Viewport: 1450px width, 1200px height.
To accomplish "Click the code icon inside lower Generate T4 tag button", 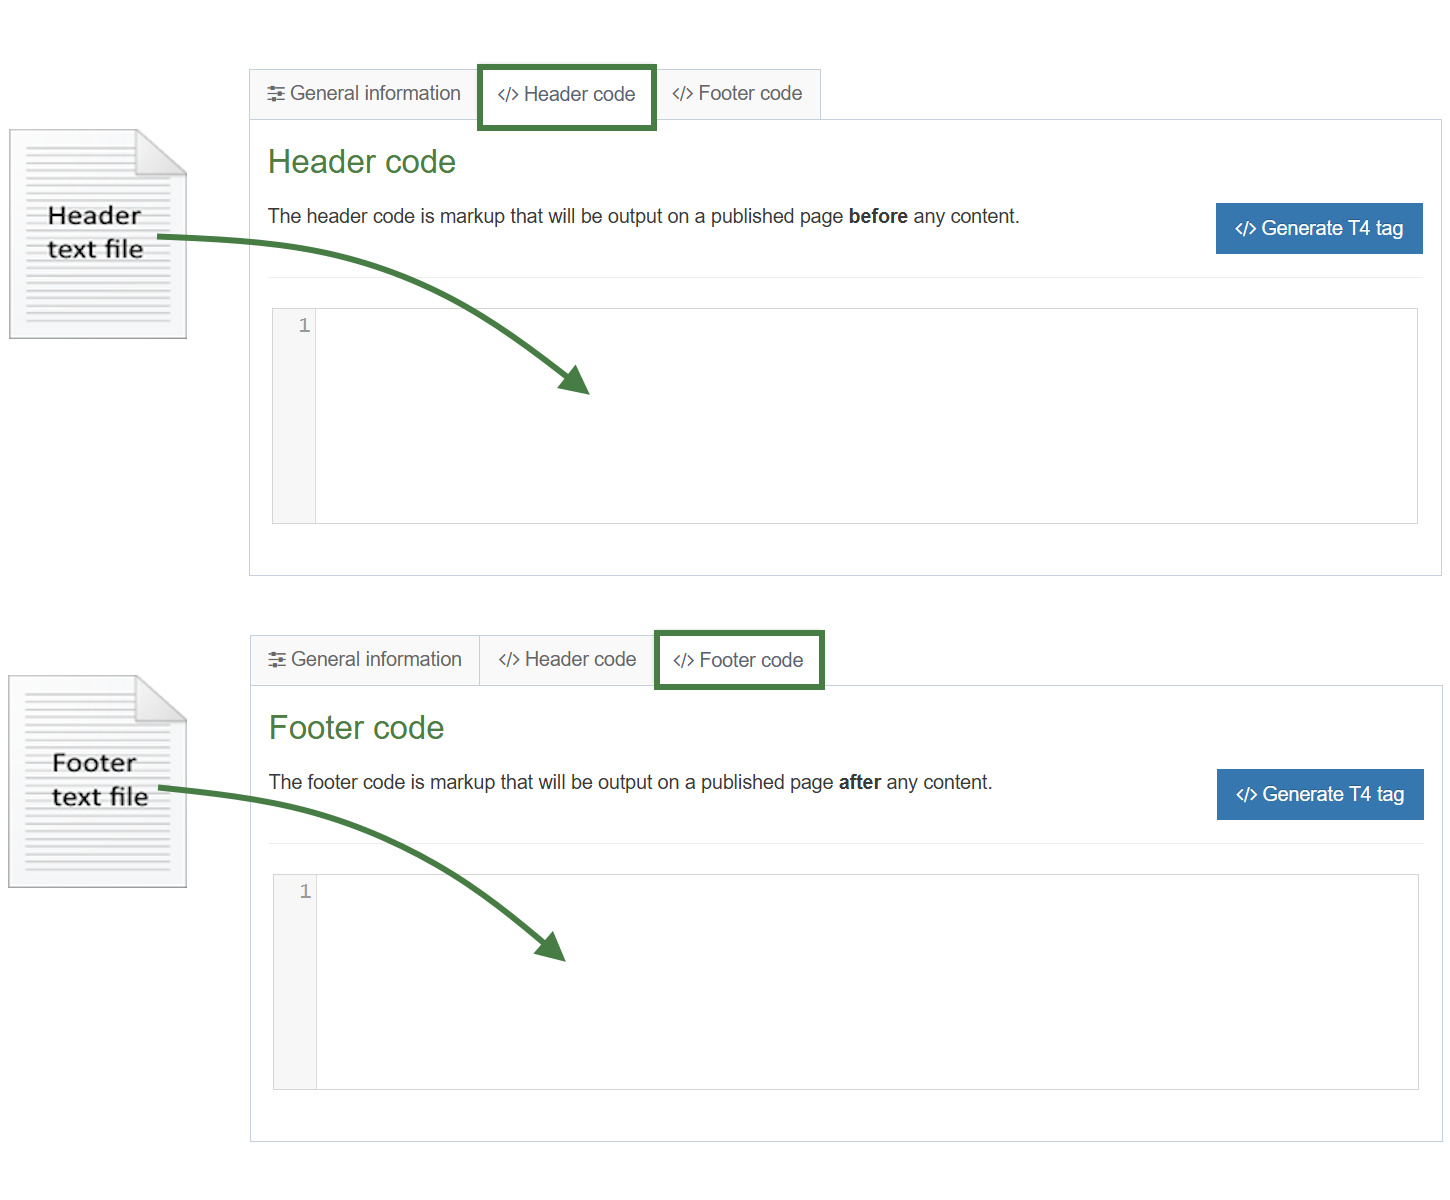I will 1246,794.
